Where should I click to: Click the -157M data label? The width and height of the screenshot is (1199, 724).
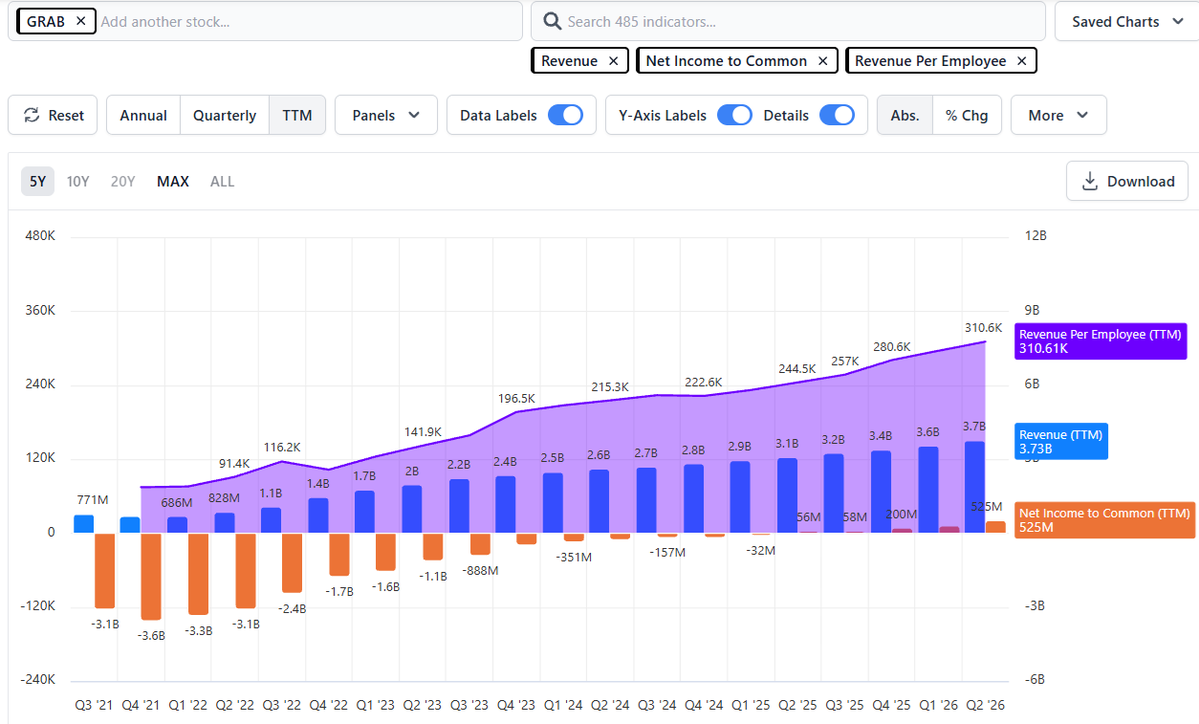pos(668,552)
